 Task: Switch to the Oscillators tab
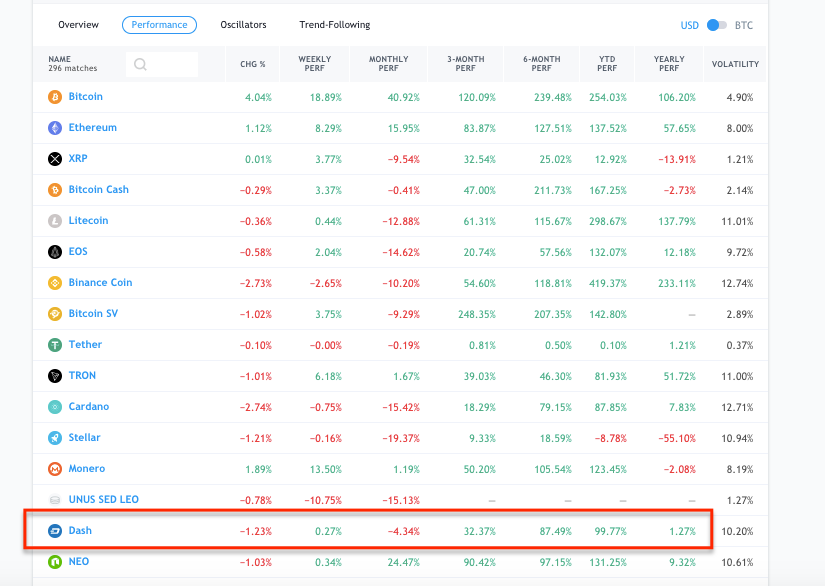pos(244,25)
